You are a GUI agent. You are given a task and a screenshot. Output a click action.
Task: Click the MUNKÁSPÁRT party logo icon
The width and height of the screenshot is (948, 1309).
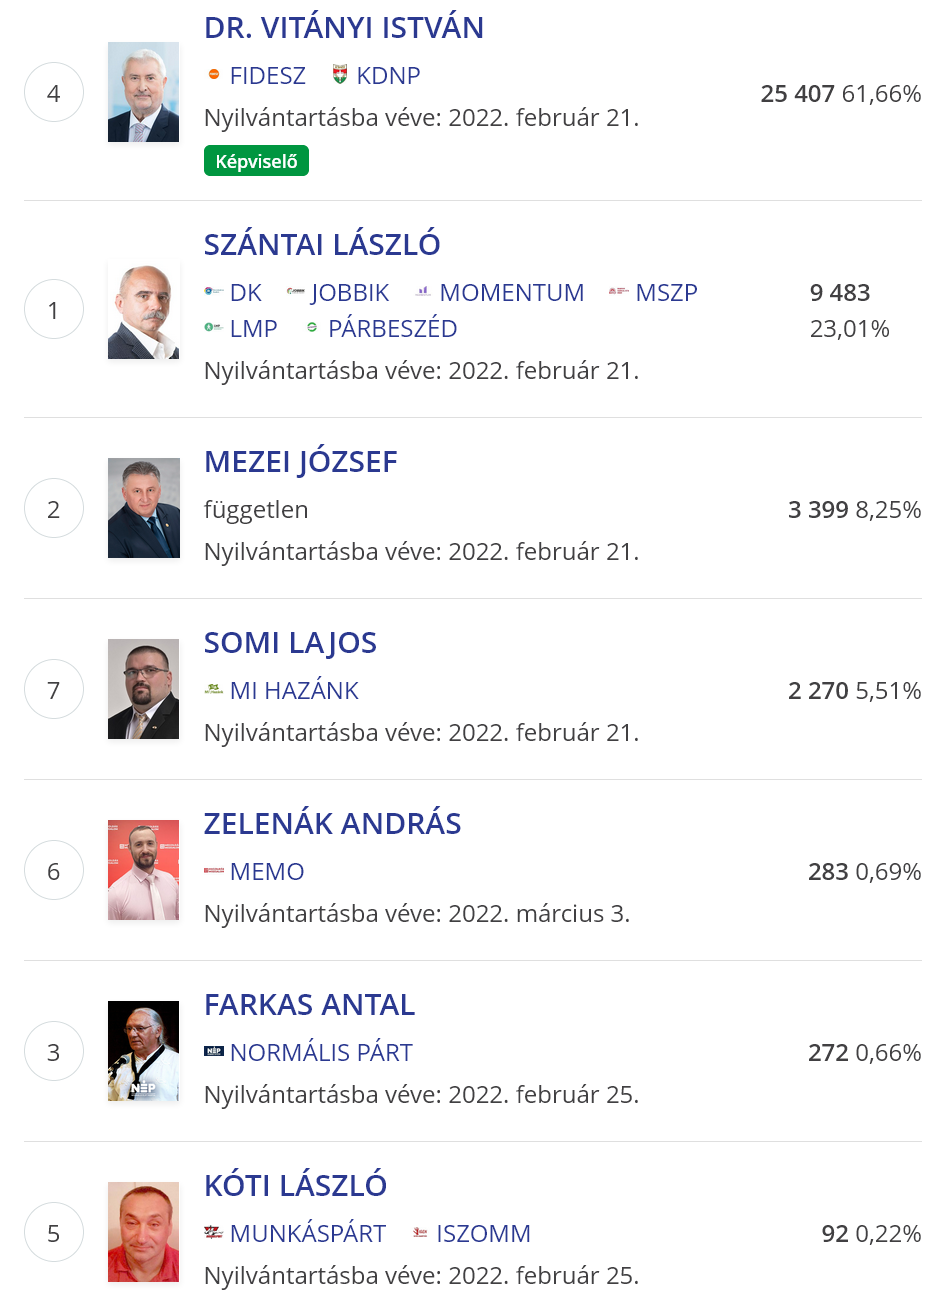[213, 1233]
